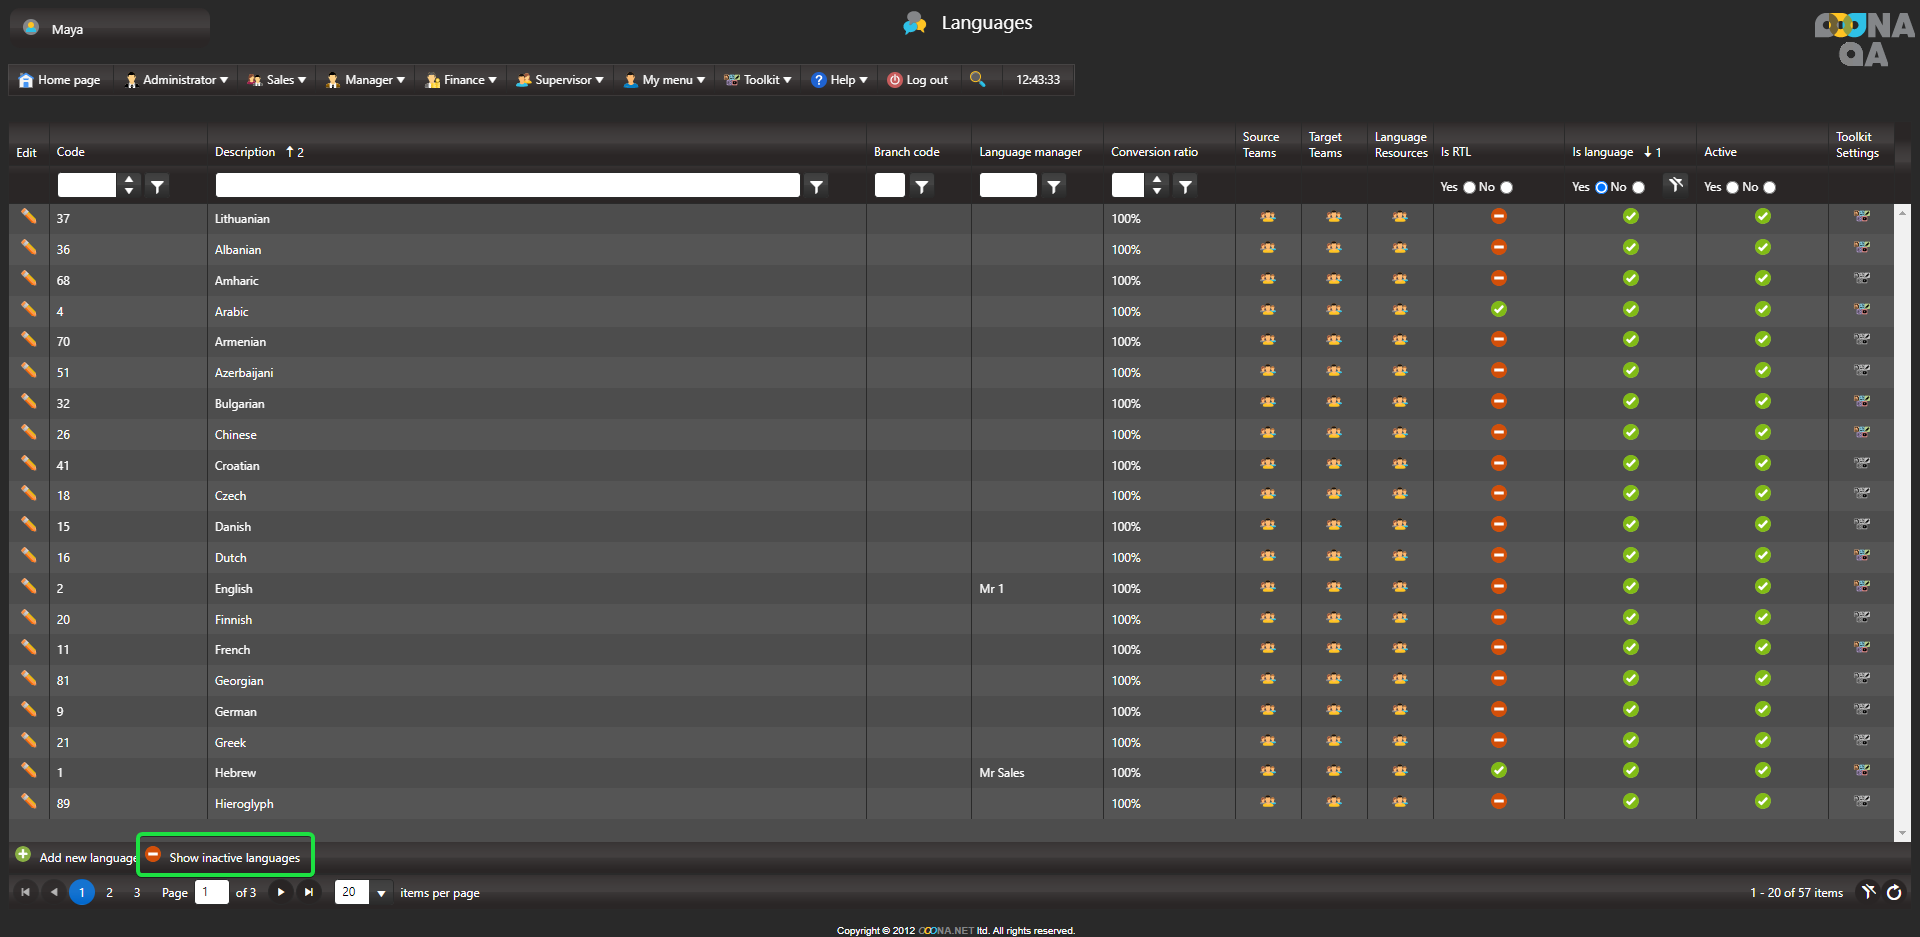Screen dimensions: 1920x937
Task: Go to the Home page menu item
Action: pyautogui.click(x=60, y=80)
